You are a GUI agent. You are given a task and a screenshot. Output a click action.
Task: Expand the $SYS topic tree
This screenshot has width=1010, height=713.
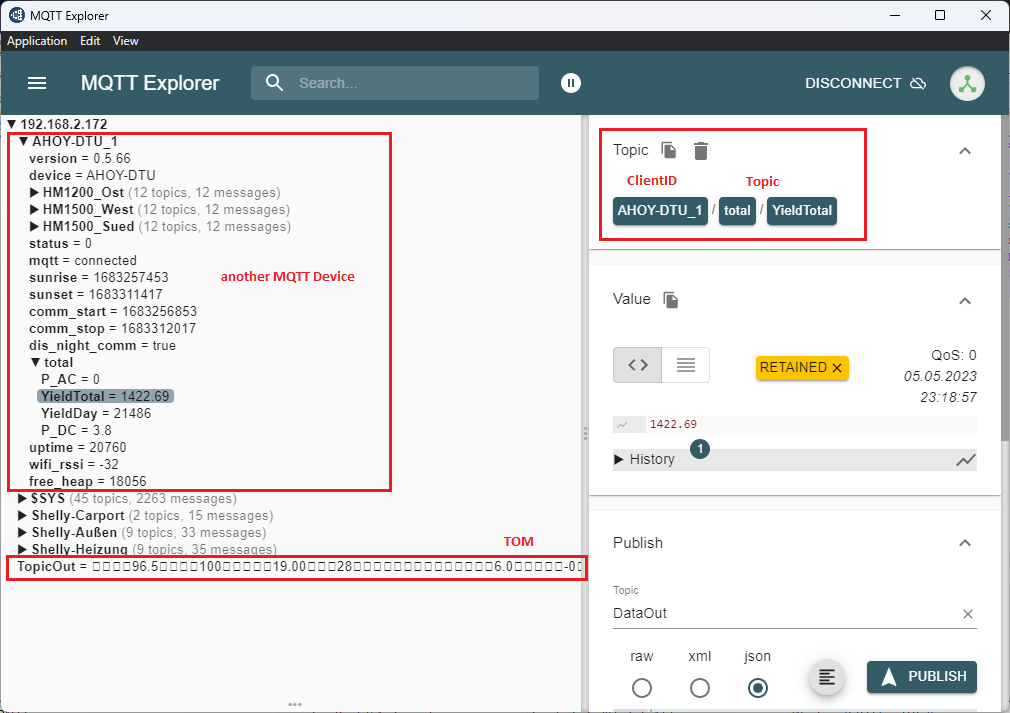click(x=23, y=499)
